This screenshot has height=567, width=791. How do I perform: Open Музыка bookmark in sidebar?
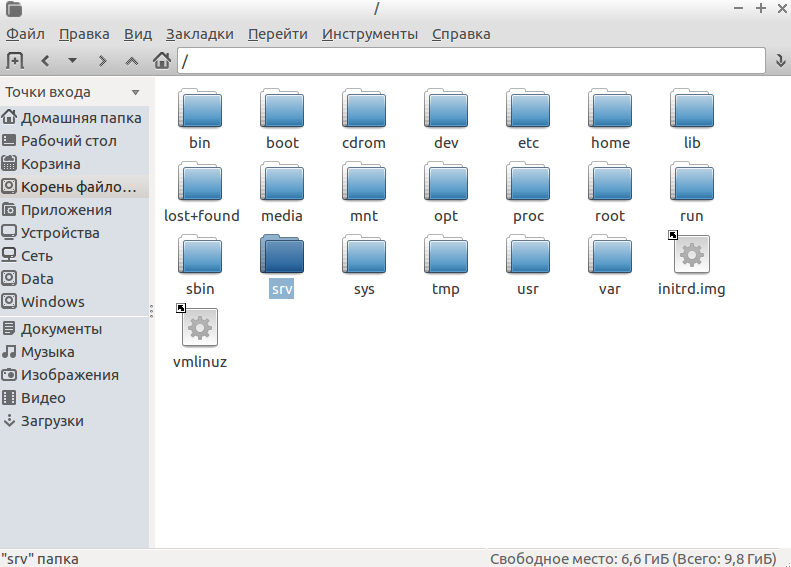pos(74,352)
